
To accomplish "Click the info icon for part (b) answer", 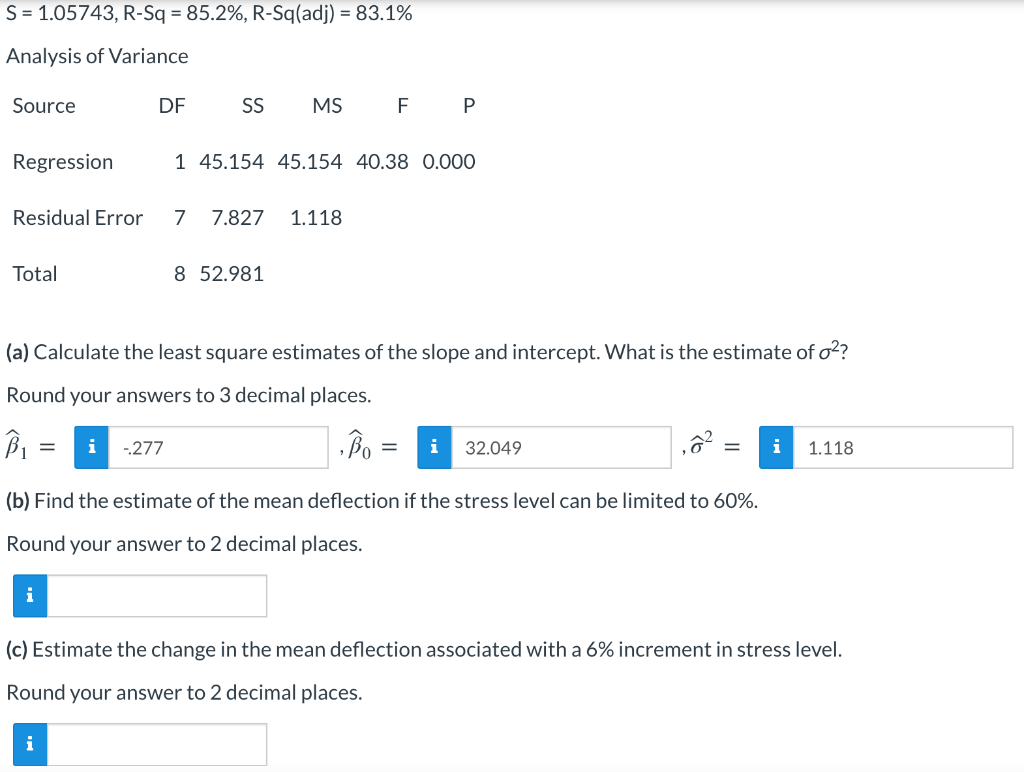I will tap(29, 595).
